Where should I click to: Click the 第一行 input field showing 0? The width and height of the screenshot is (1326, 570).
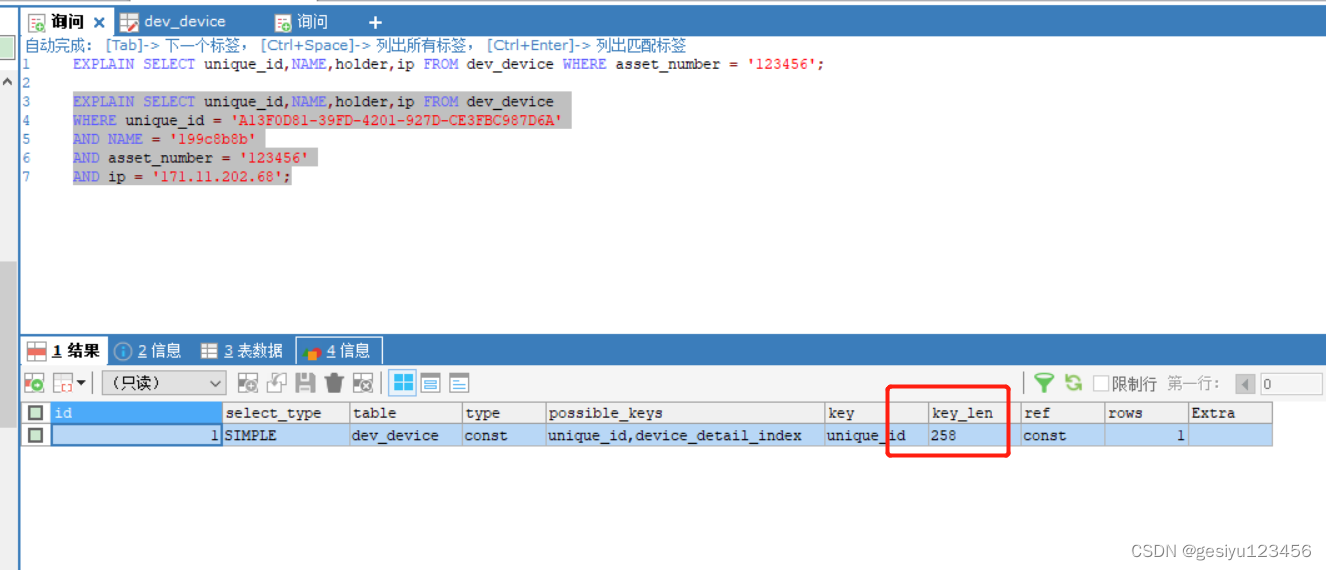[x=1290, y=384]
